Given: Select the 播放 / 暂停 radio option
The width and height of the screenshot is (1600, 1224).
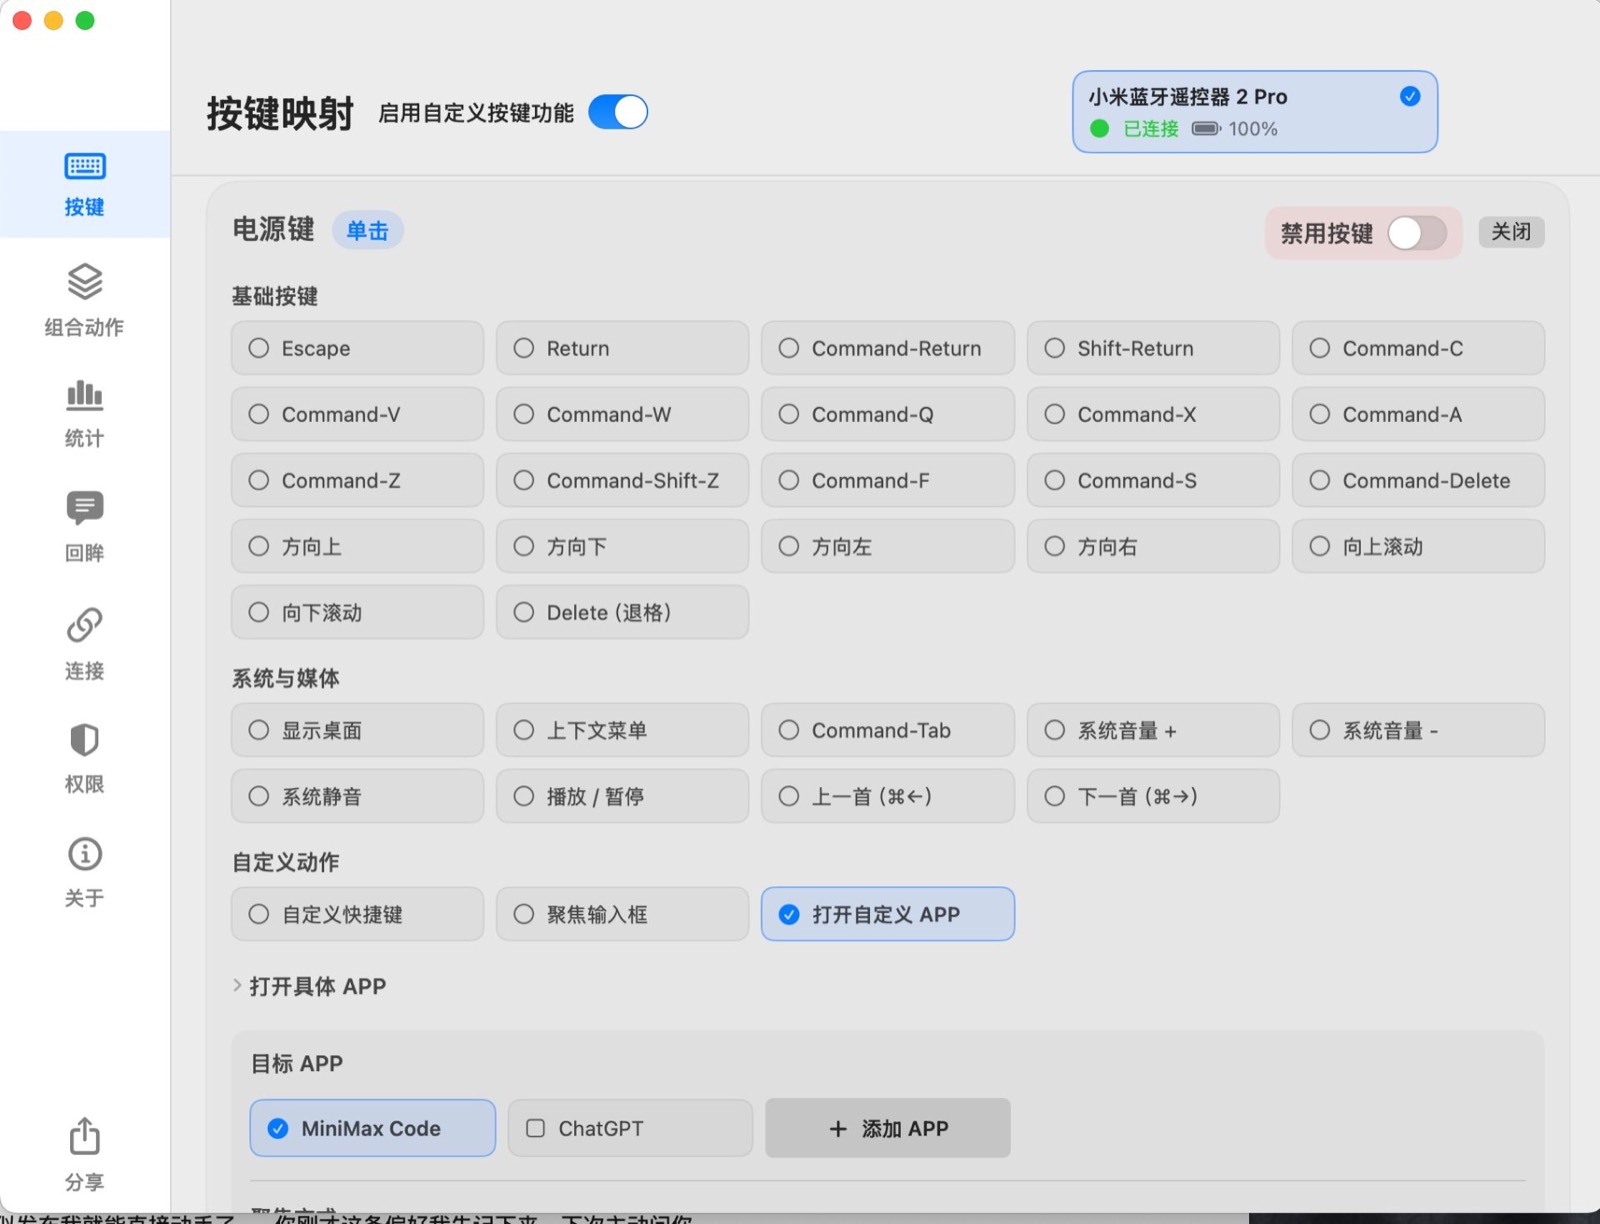Looking at the screenshot, I should coord(622,796).
